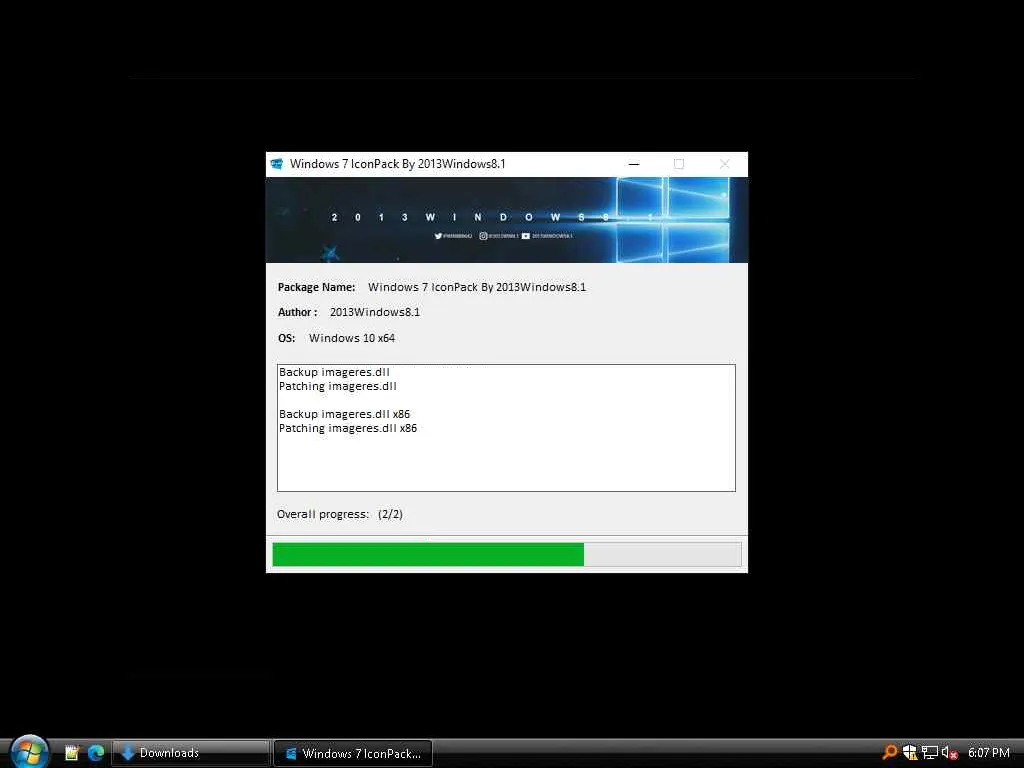This screenshot has height=768, width=1024.
Task: Switch to the Downloads taskbar window
Action: coord(191,753)
